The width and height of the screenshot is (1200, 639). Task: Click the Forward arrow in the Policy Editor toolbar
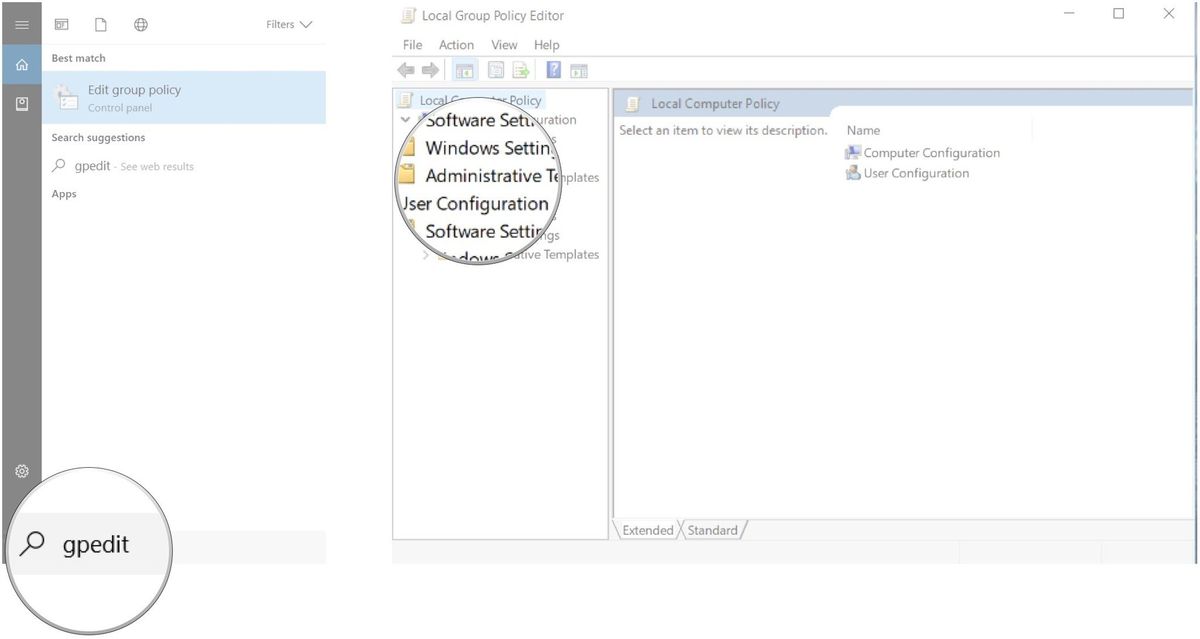coord(430,70)
